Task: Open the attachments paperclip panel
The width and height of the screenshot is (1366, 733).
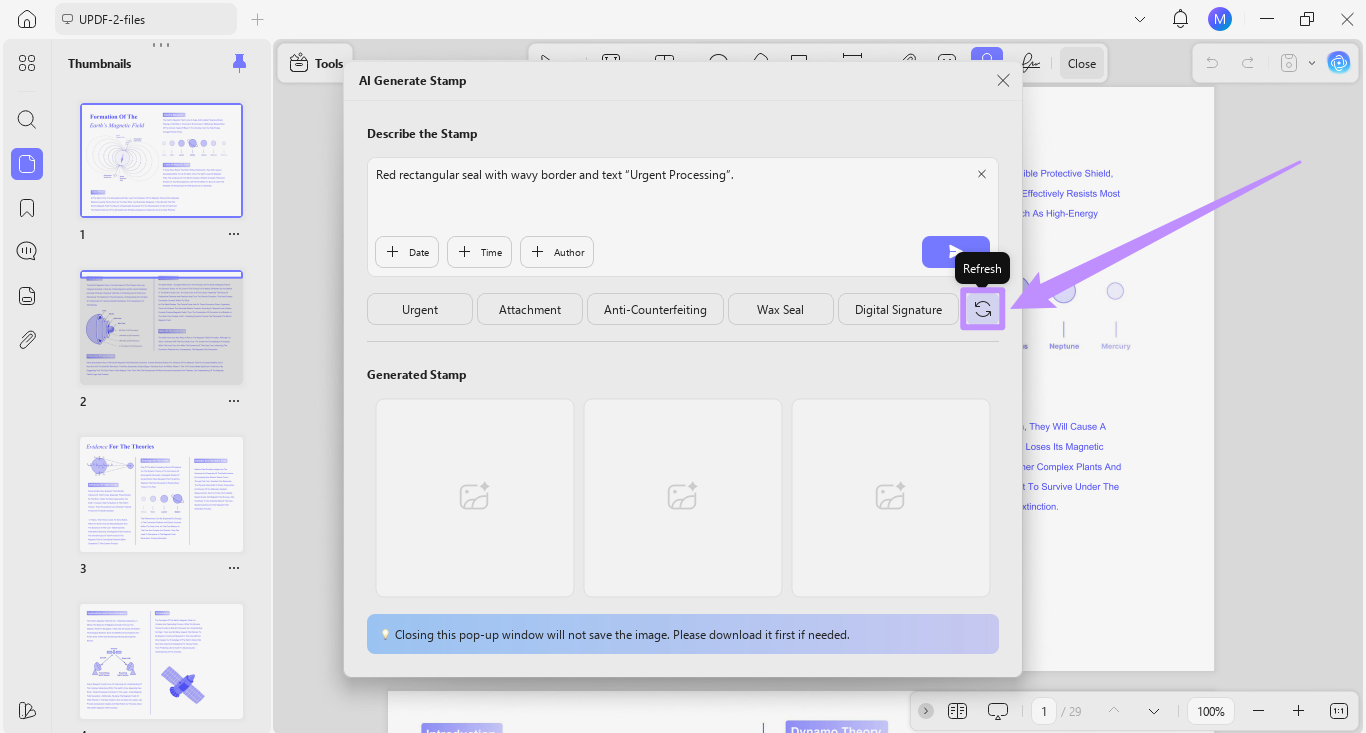Action: point(27,340)
